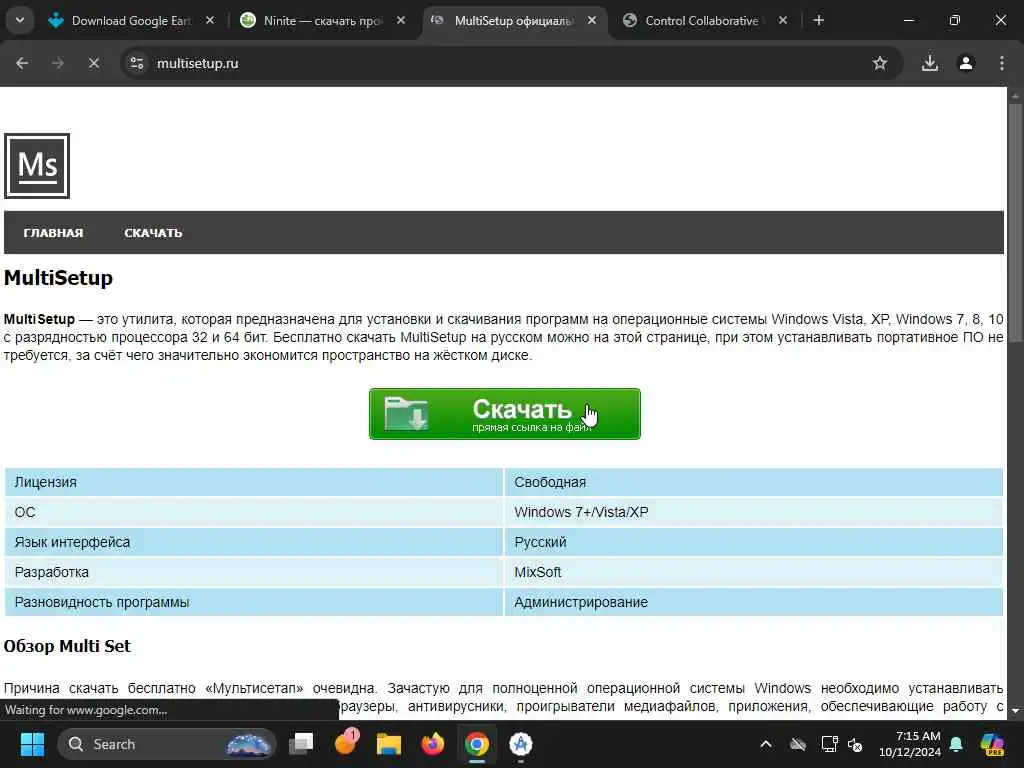Image resolution: width=1024 pixels, height=768 pixels.
Task: Select the Язык интерфейса cell
Action: (x=253, y=542)
